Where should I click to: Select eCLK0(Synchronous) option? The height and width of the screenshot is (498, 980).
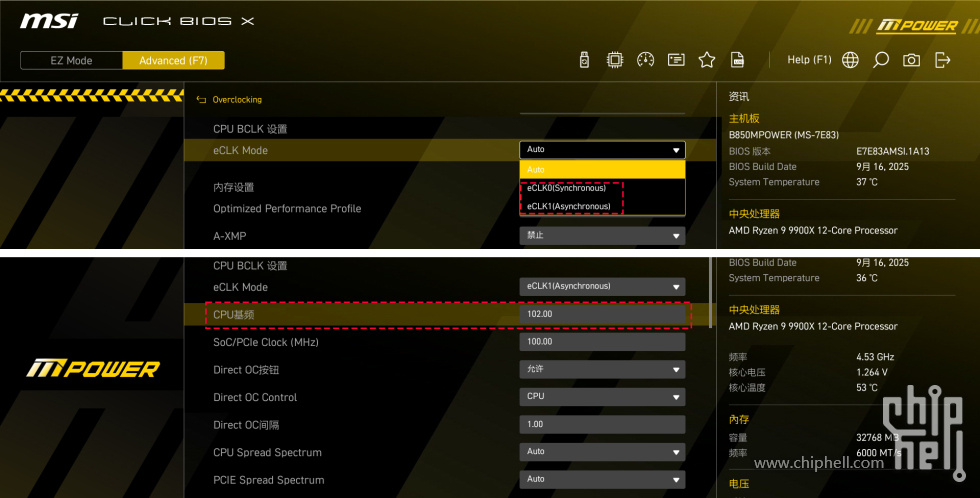coord(567,188)
